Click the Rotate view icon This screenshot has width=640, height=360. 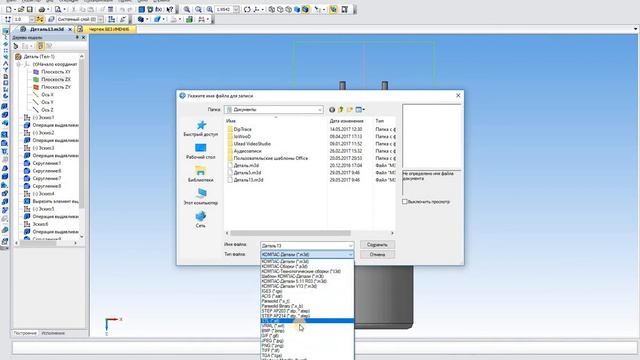coord(247,9)
